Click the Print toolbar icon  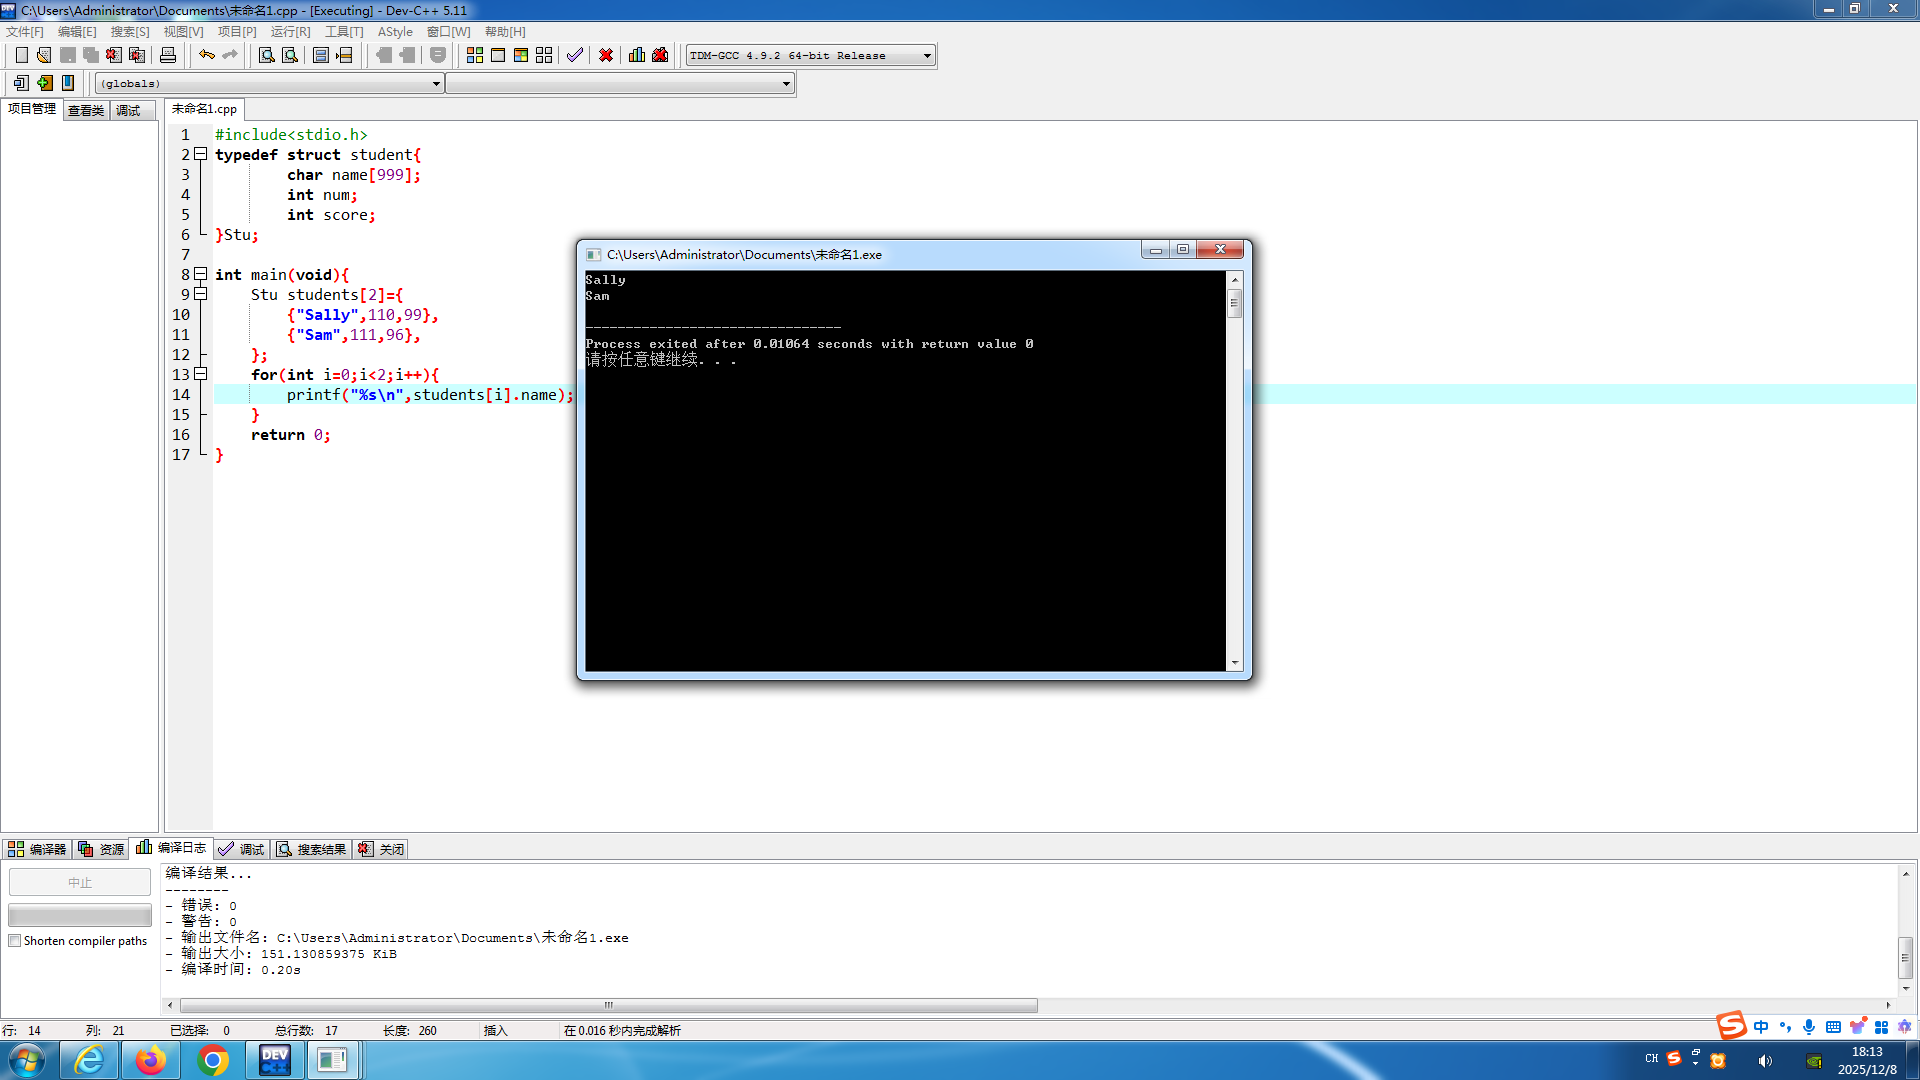[168, 55]
